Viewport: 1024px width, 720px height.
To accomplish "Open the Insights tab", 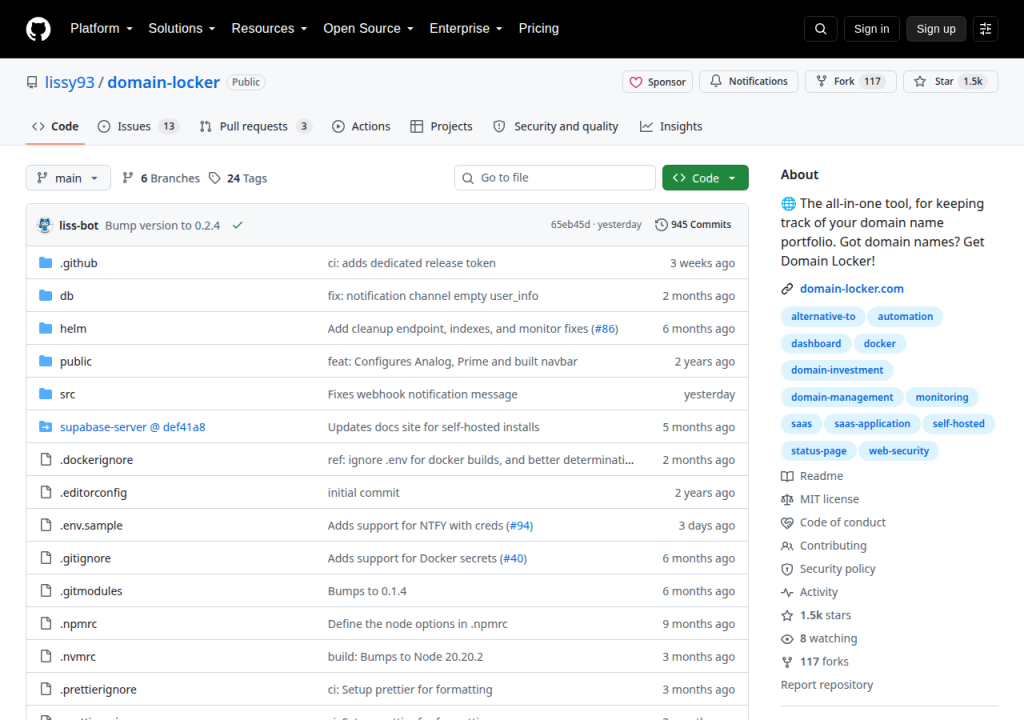I will click(x=671, y=127).
